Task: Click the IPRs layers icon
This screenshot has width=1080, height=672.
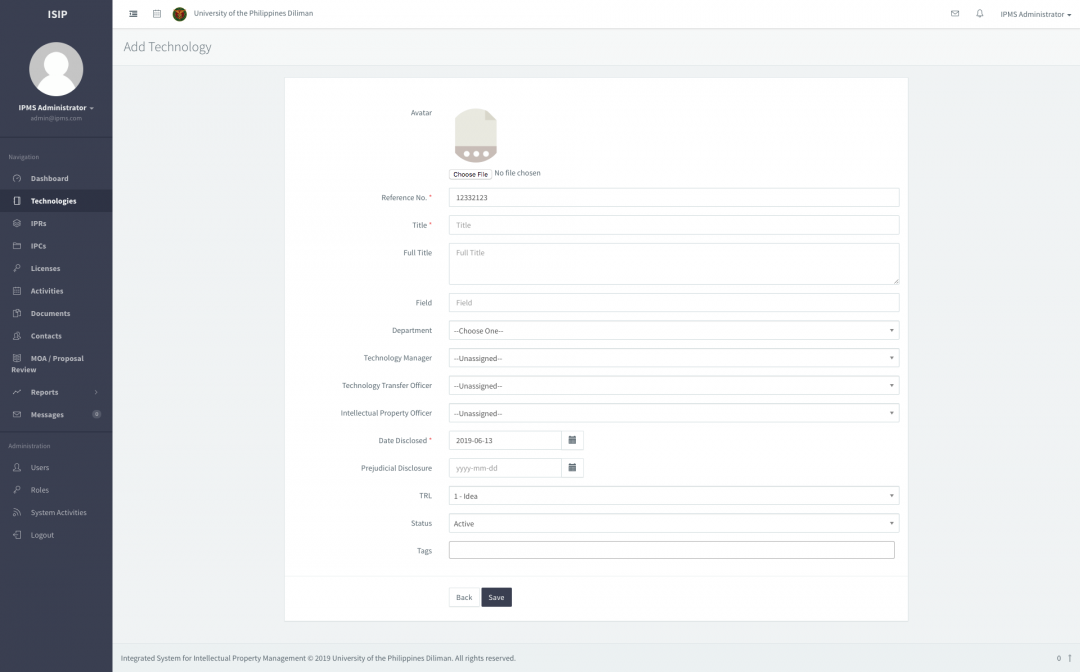Action: 17,224
